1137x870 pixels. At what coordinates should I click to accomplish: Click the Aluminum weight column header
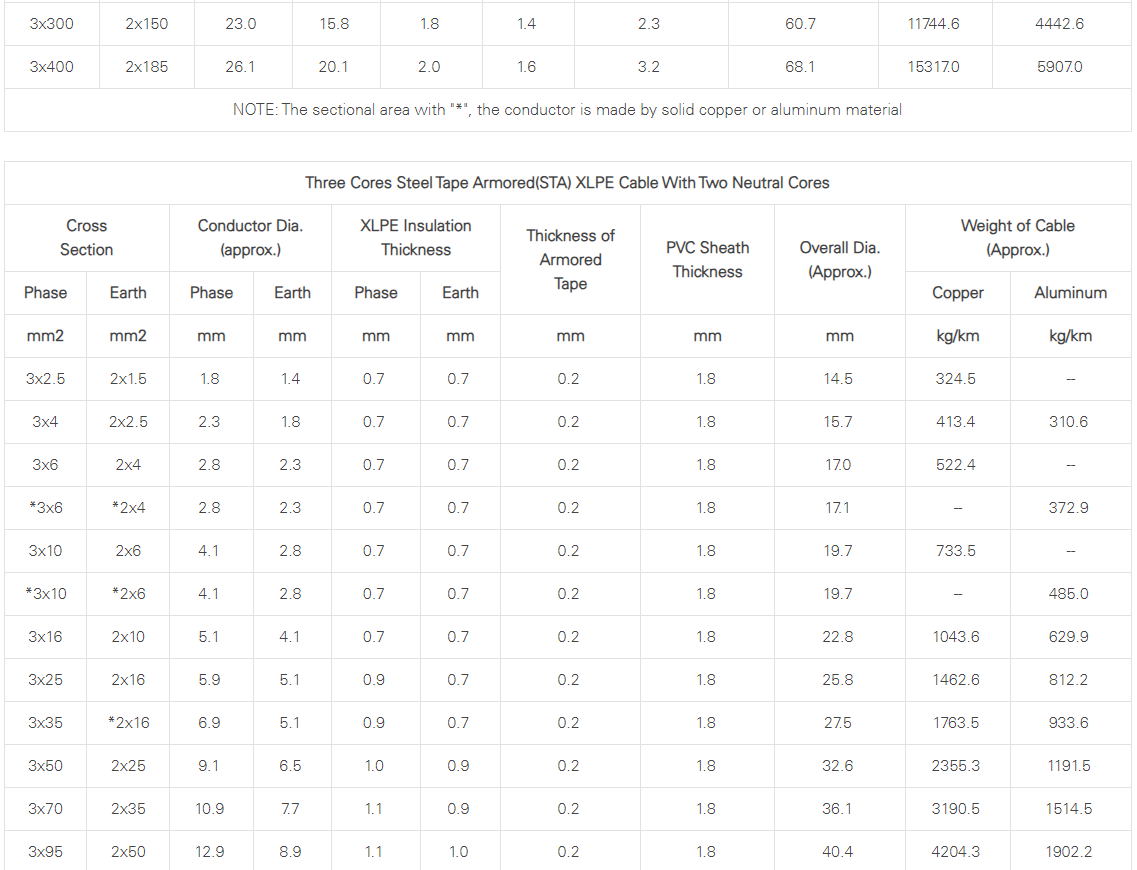click(x=1070, y=293)
